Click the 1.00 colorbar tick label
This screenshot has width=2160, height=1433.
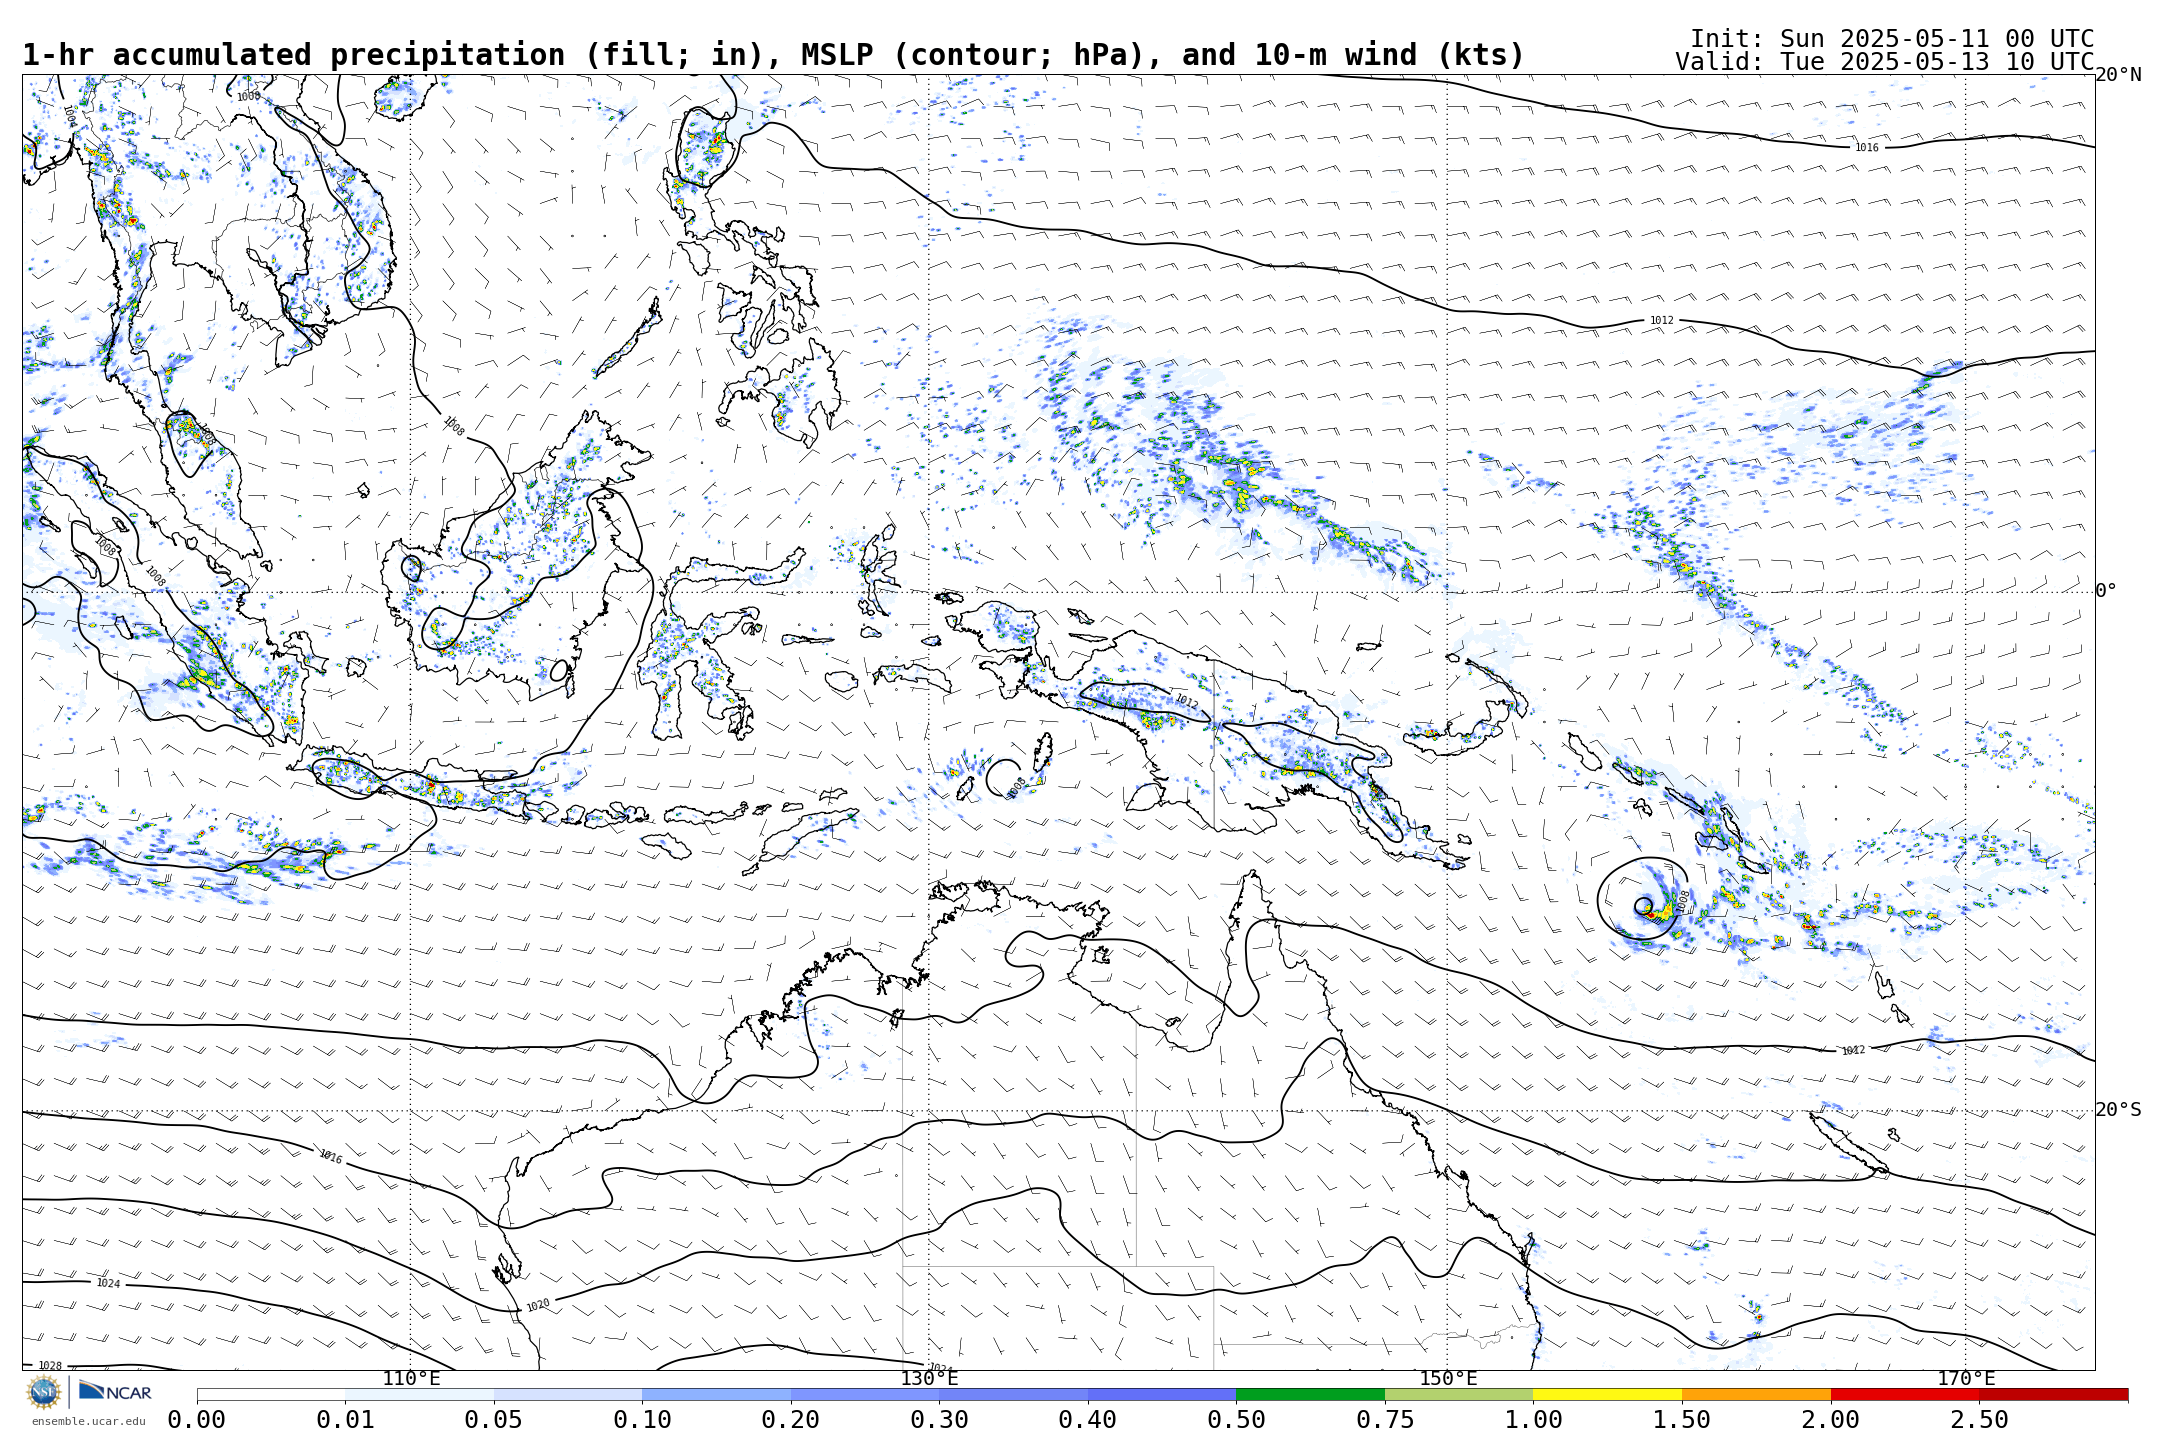click(1533, 1420)
